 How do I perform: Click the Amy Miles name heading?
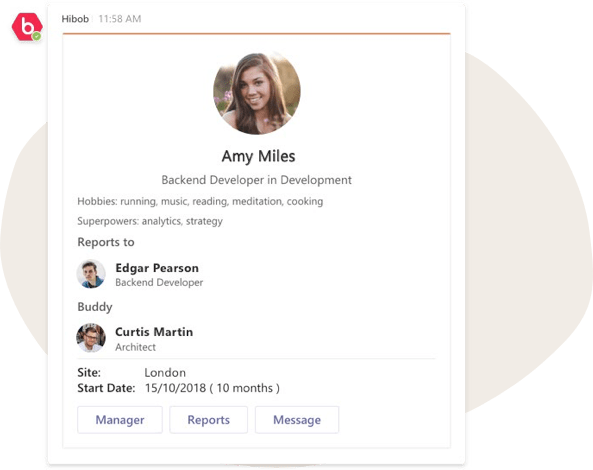[258, 157]
